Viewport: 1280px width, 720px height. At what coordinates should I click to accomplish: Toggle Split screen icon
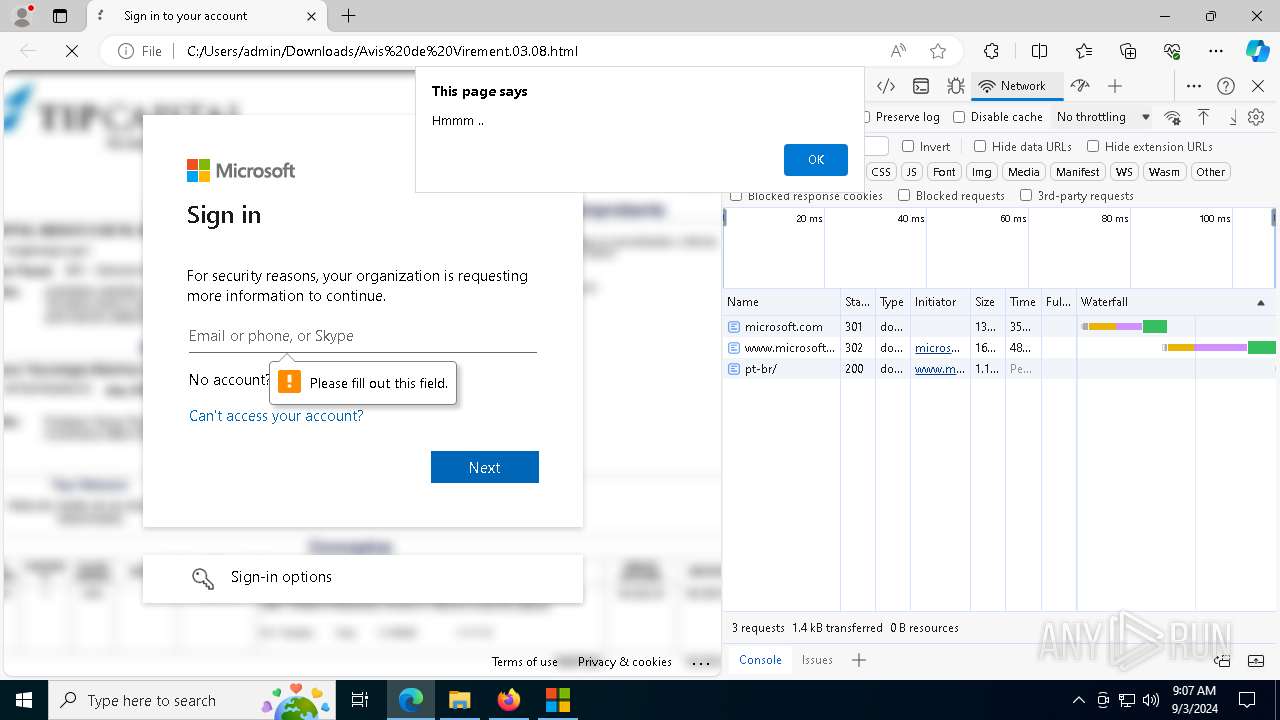coord(1039,51)
